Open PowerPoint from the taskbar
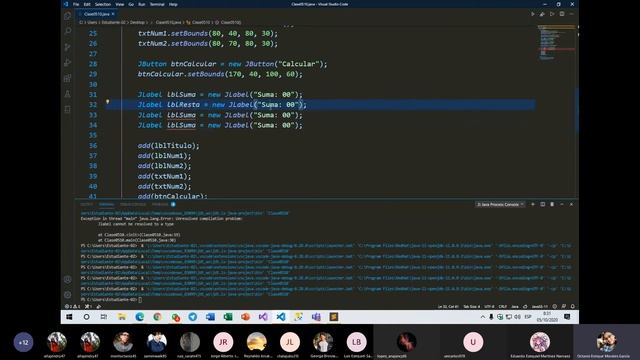Screen dimensions: 640x360 pyautogui.click(x=245, y=317)
